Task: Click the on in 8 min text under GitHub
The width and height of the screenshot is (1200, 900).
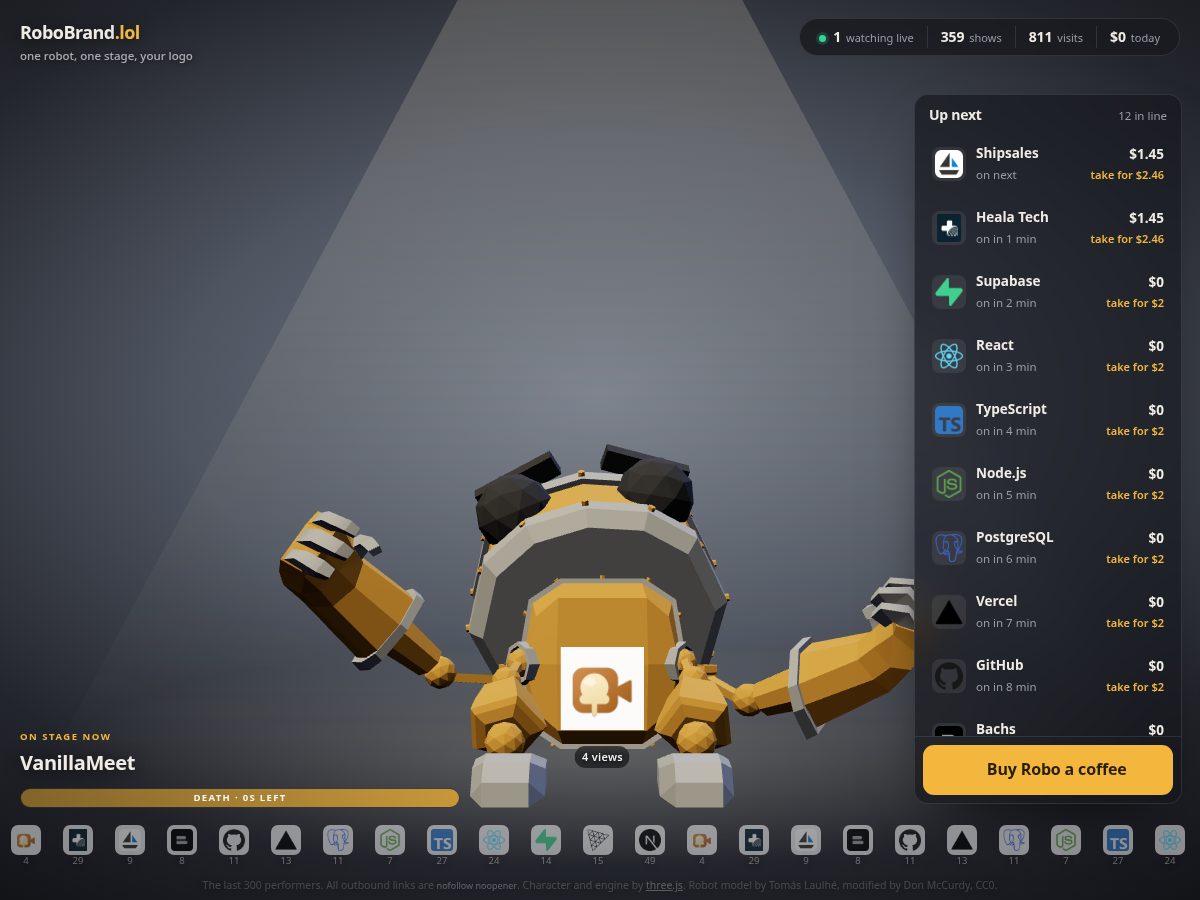Action: [1006, 687]
